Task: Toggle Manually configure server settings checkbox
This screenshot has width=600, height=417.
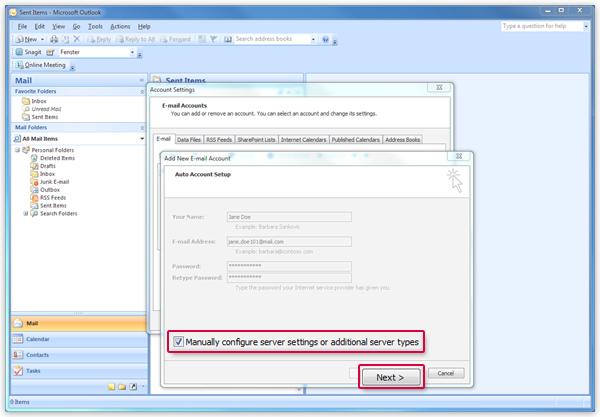Action: point(178,341)
